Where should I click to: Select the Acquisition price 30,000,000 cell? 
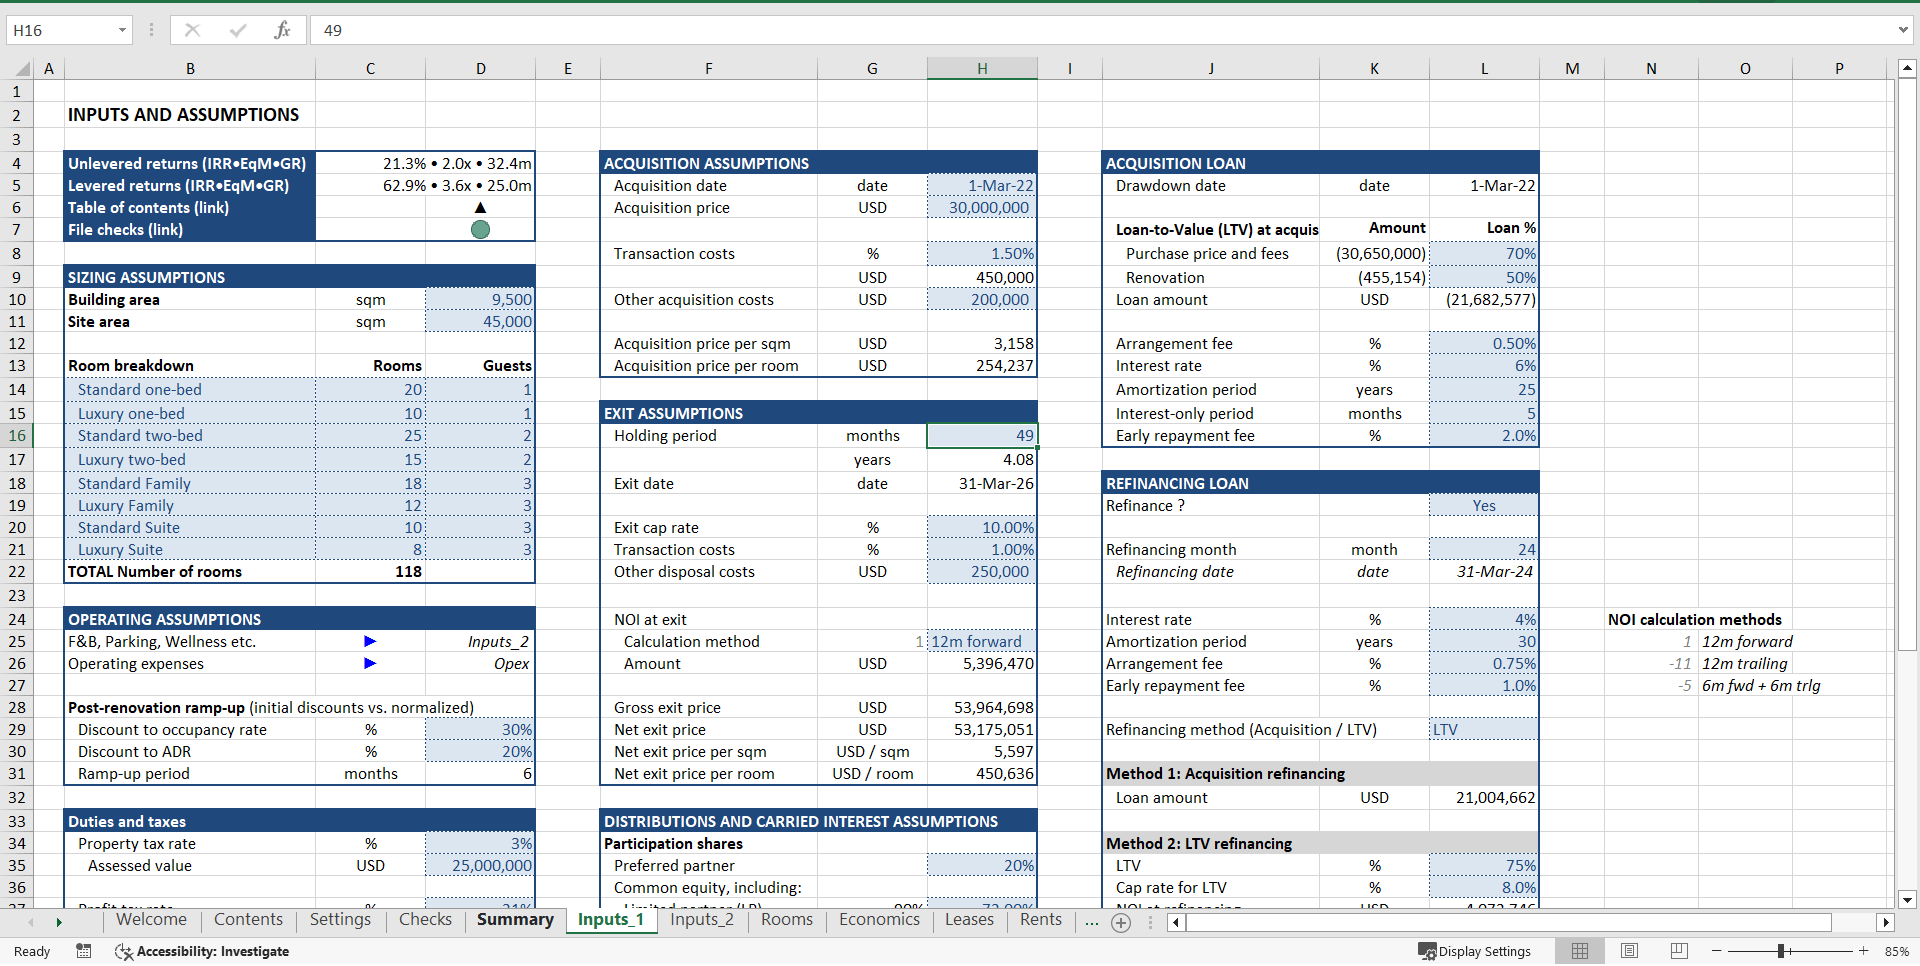pyautogui.click(x=982, y=208)
